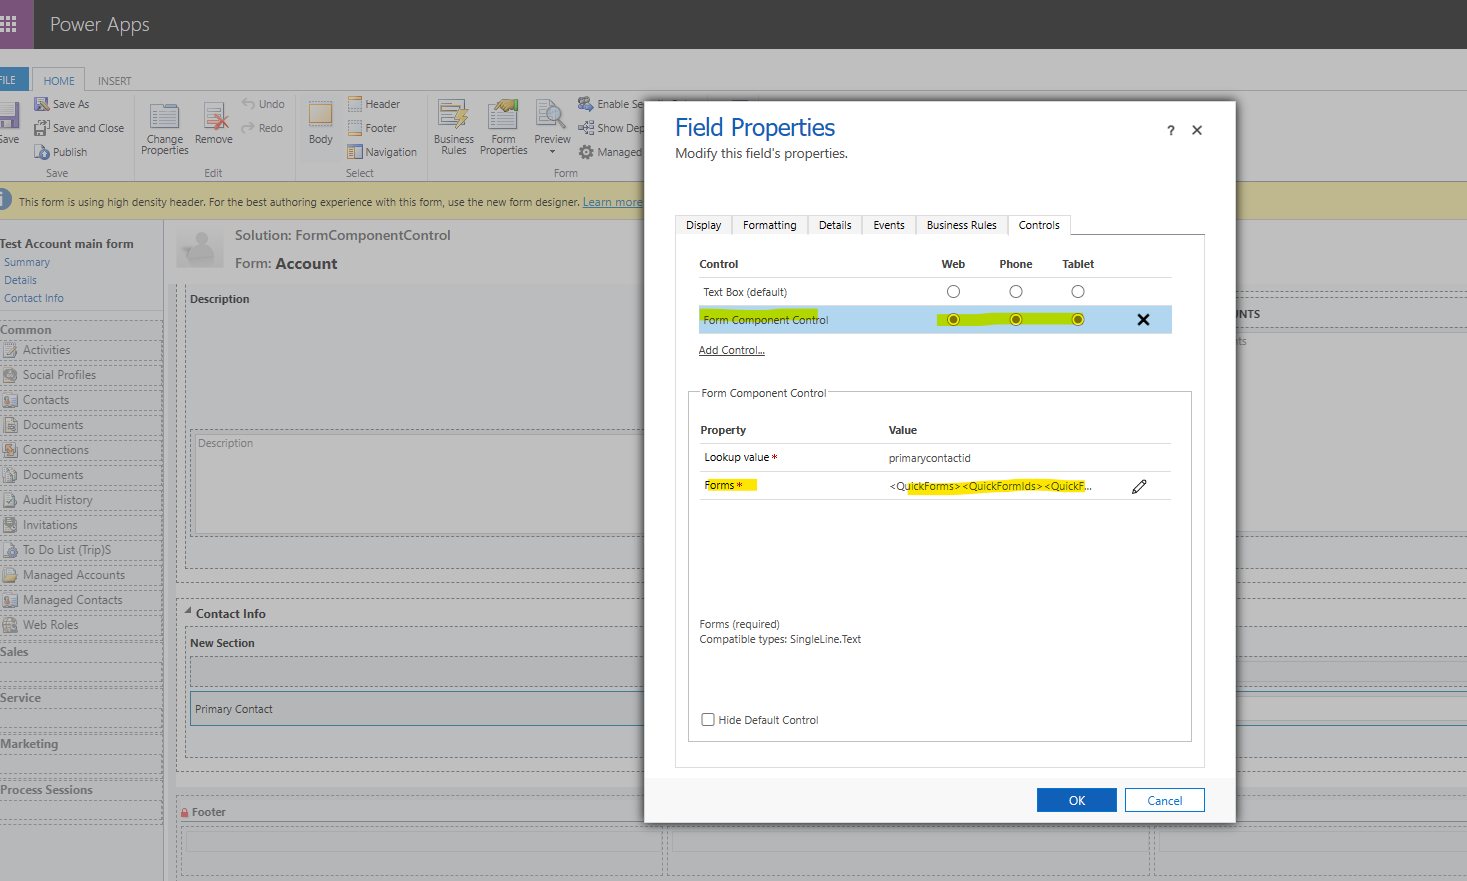Viewport: 1467px width, 881px height.
Task: Select Web radio for Form Component Control
Action: pyautogui.click(x=953, y=320)
